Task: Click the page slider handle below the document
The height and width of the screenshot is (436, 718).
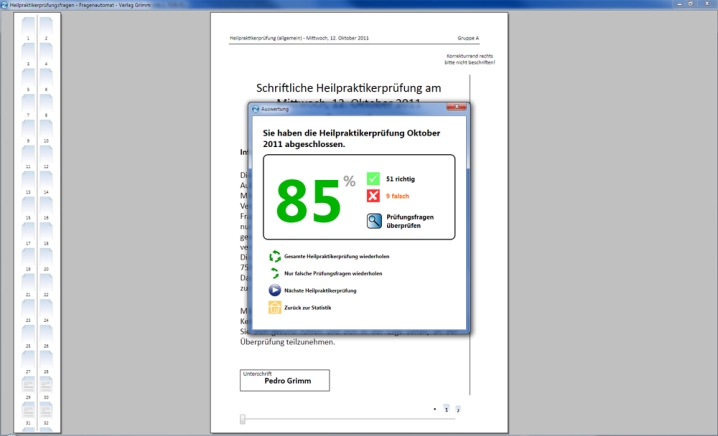Action: [242, 419]
